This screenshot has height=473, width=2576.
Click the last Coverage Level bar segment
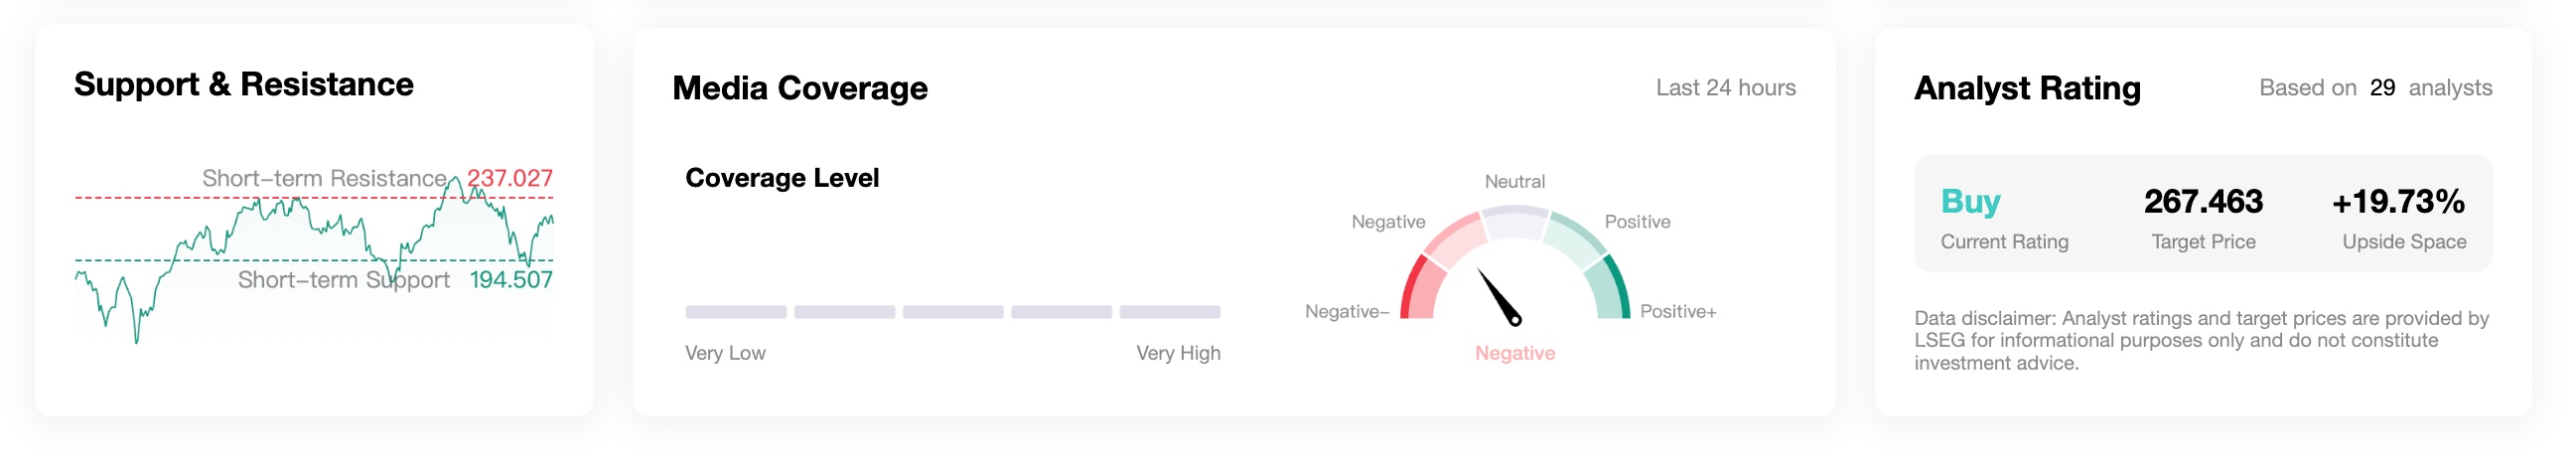tap(1169, 312)
